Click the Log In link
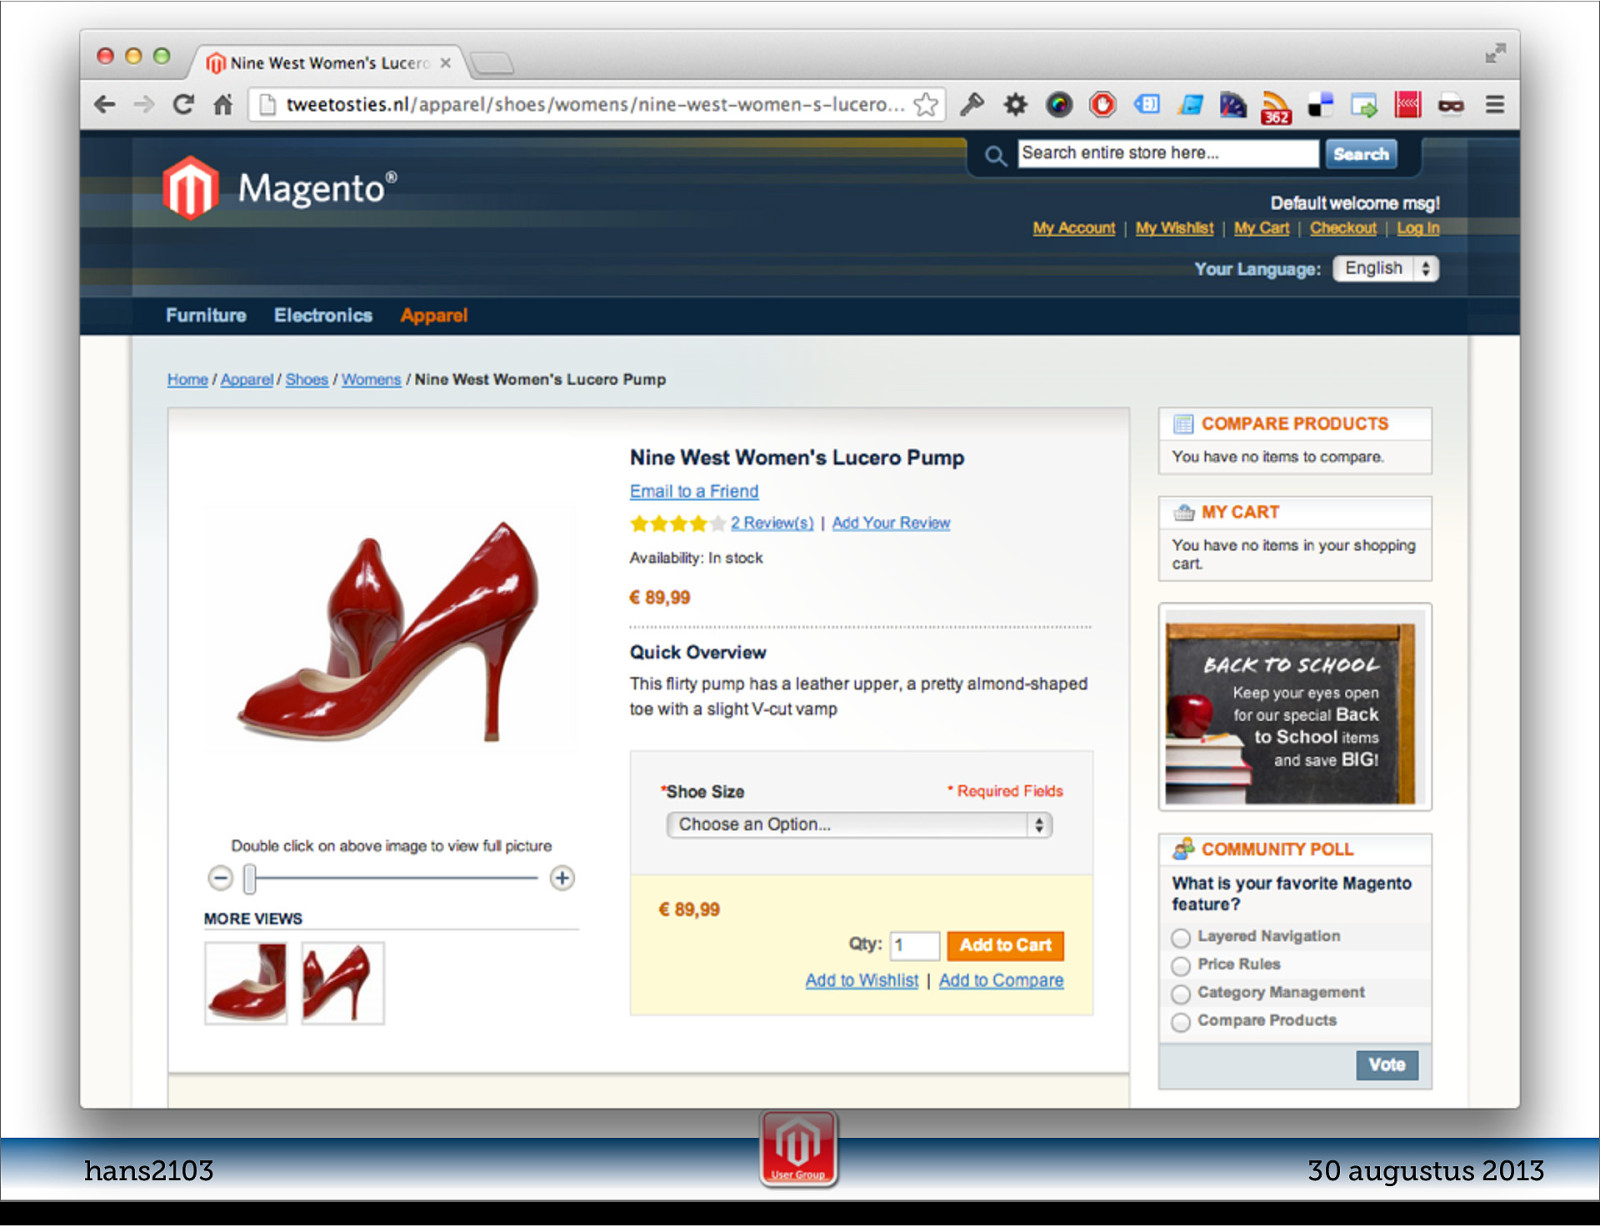This screenshot has height=1232, width=1600. pyautogui.click(x=1418, y=228)
